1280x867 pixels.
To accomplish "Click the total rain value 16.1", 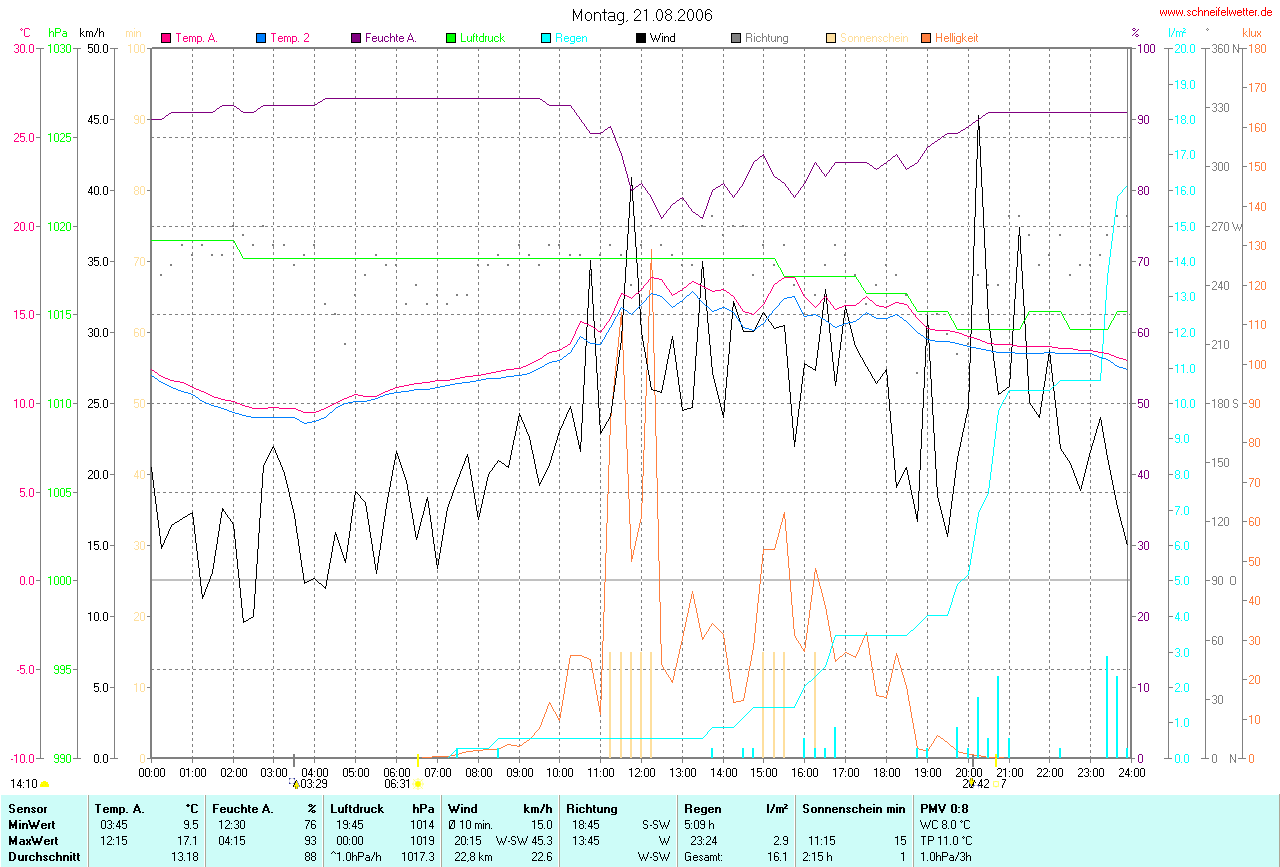I will pyautogui.click(x=778, y=857).
